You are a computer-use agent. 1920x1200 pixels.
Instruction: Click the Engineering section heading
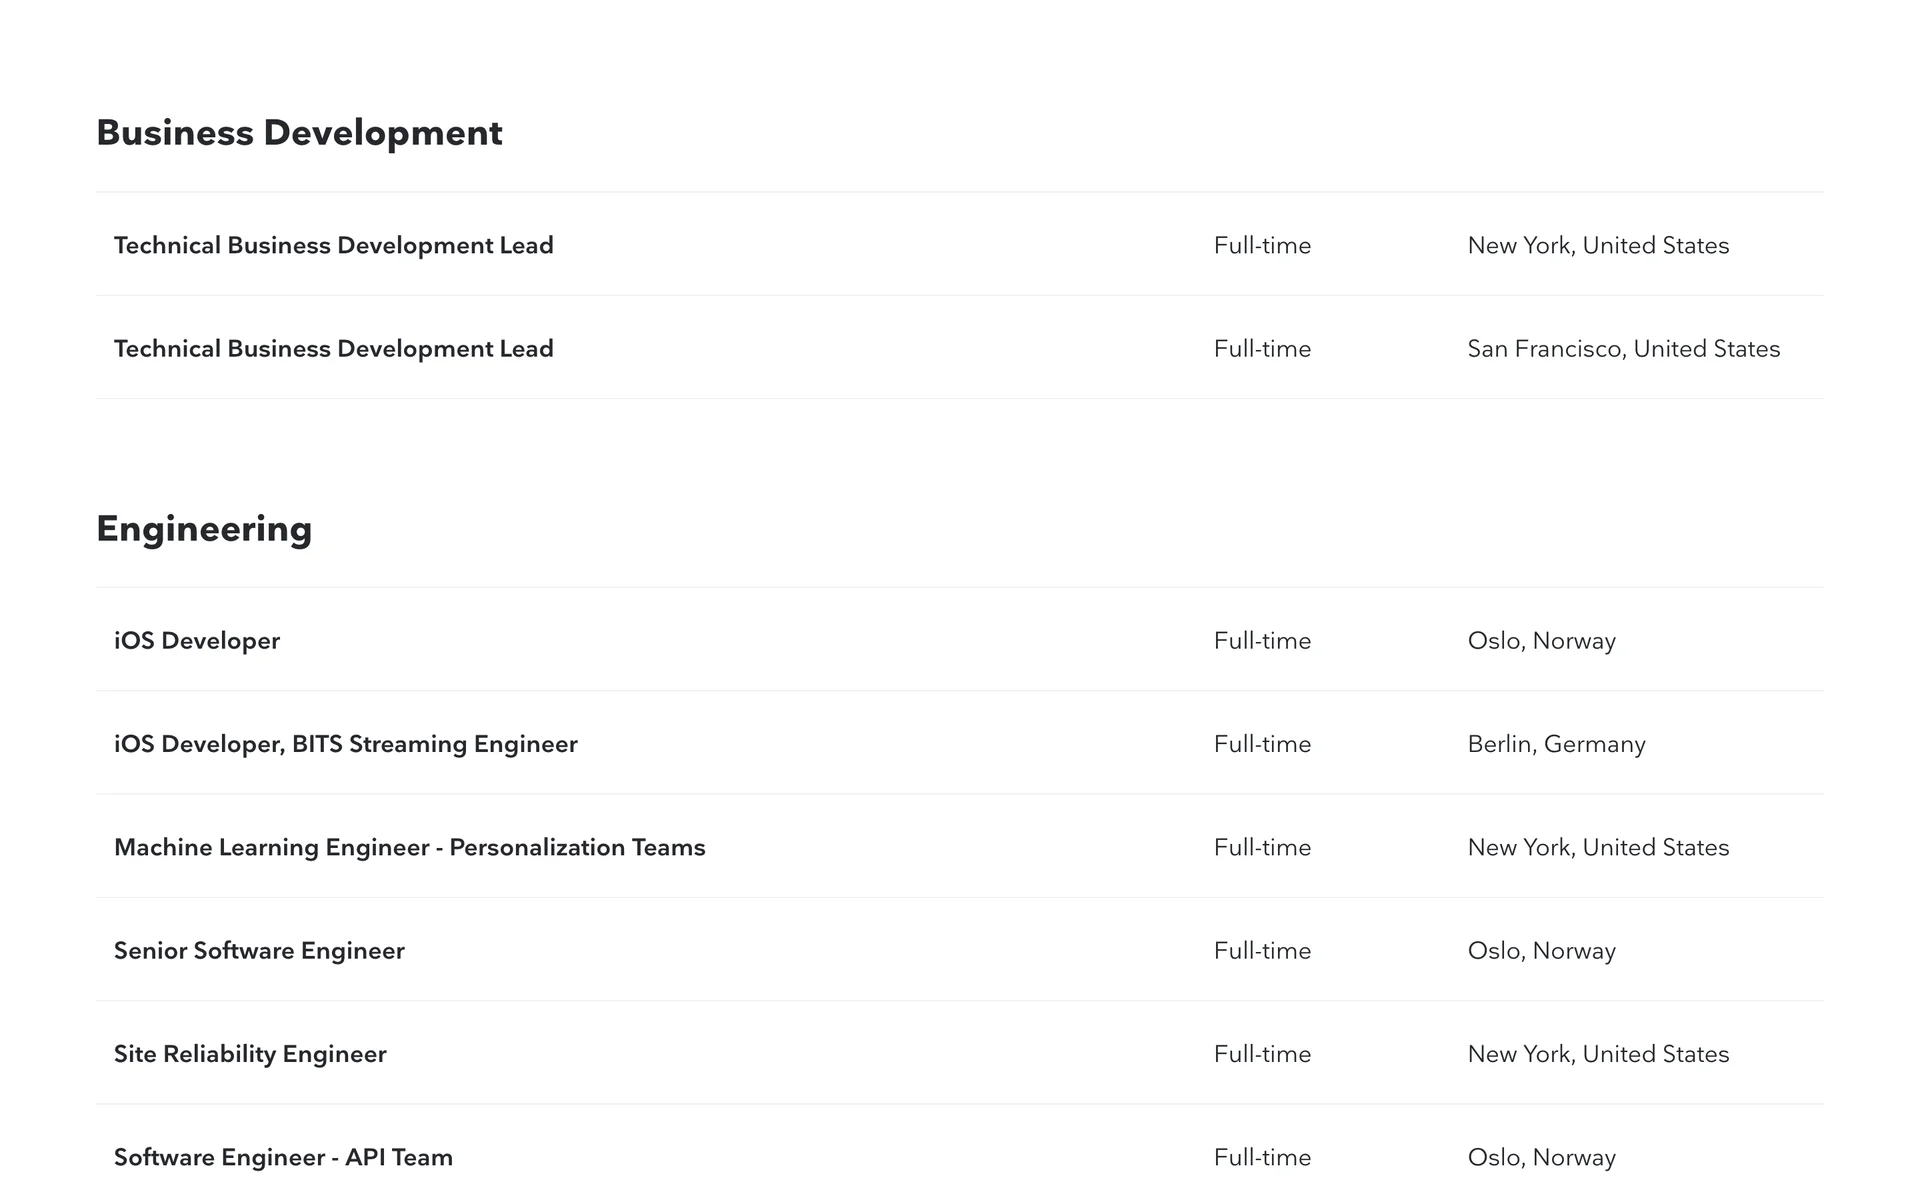pyautogui.click(x=204, y=529)
